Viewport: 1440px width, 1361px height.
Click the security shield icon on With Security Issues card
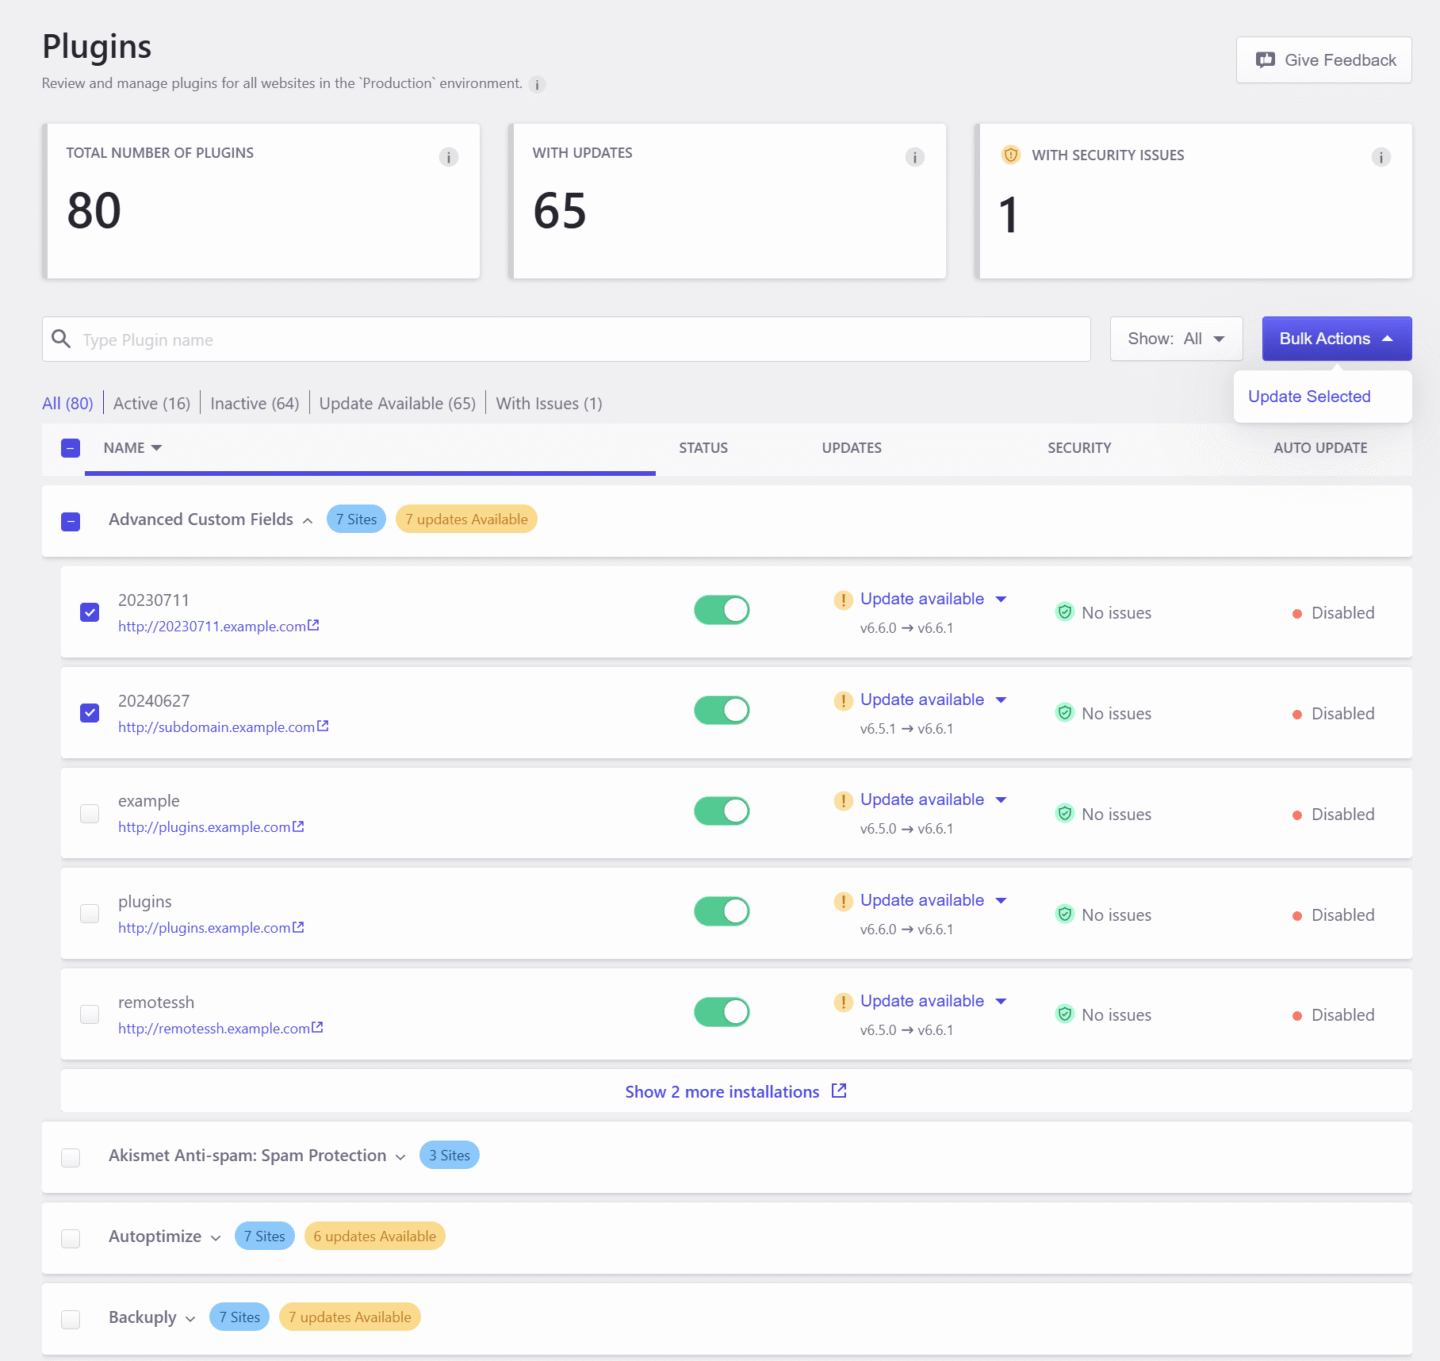click(x=1010, y=155)
